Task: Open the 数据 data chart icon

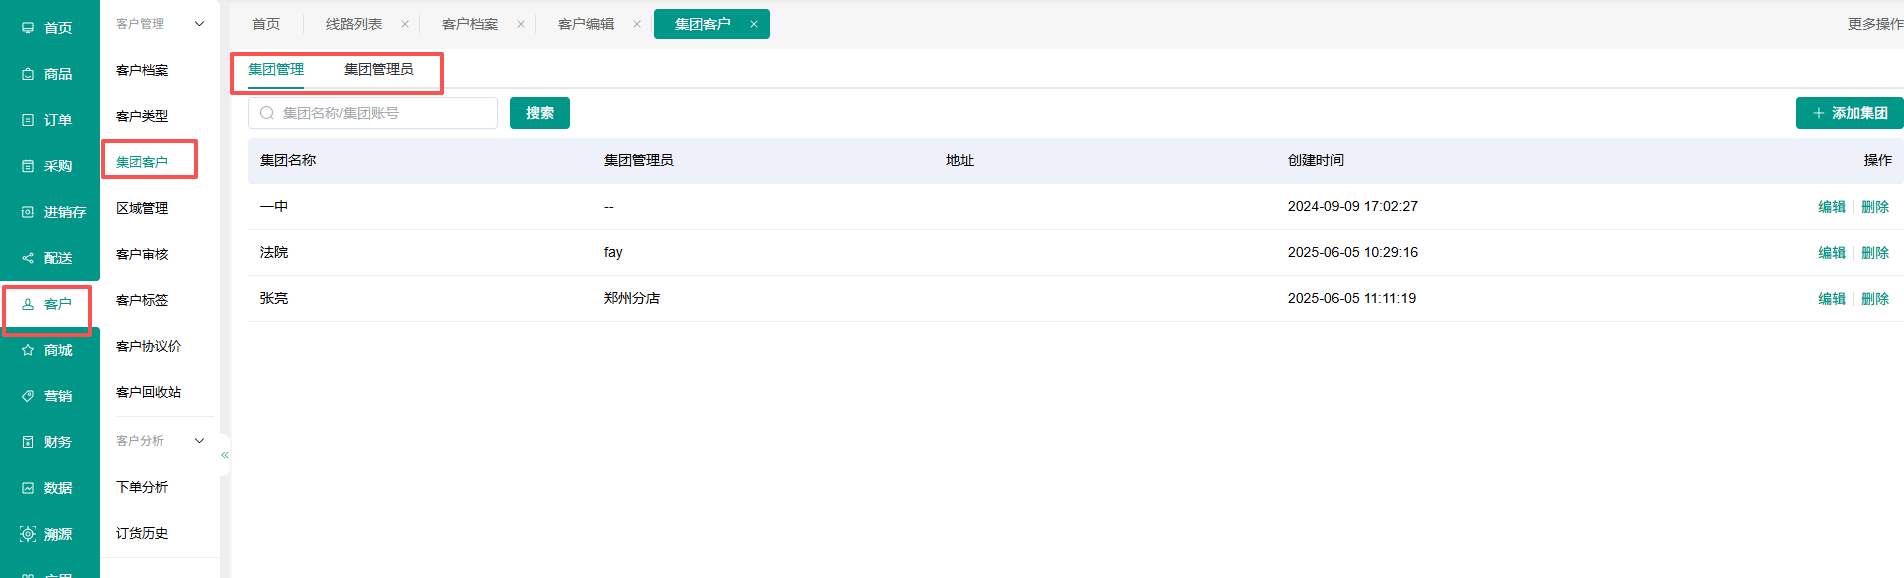Action: coord(28,488)
